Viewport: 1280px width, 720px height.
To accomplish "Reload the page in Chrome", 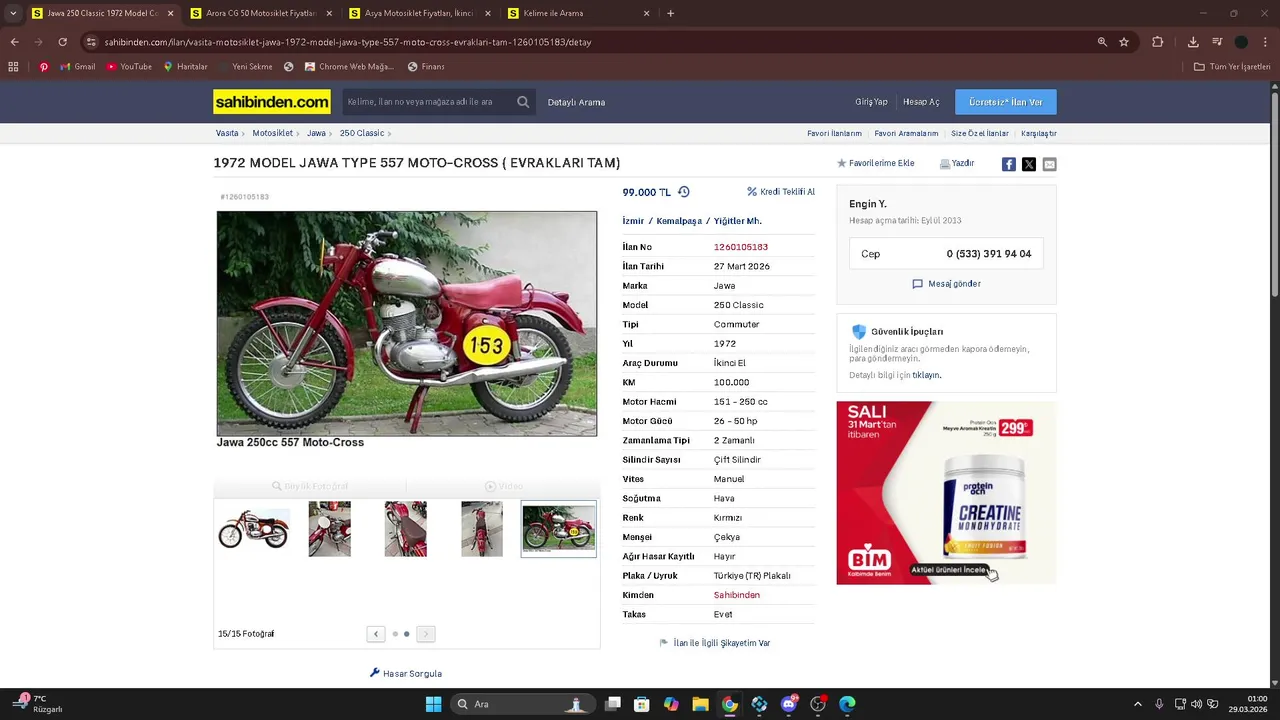I will 62,42.
